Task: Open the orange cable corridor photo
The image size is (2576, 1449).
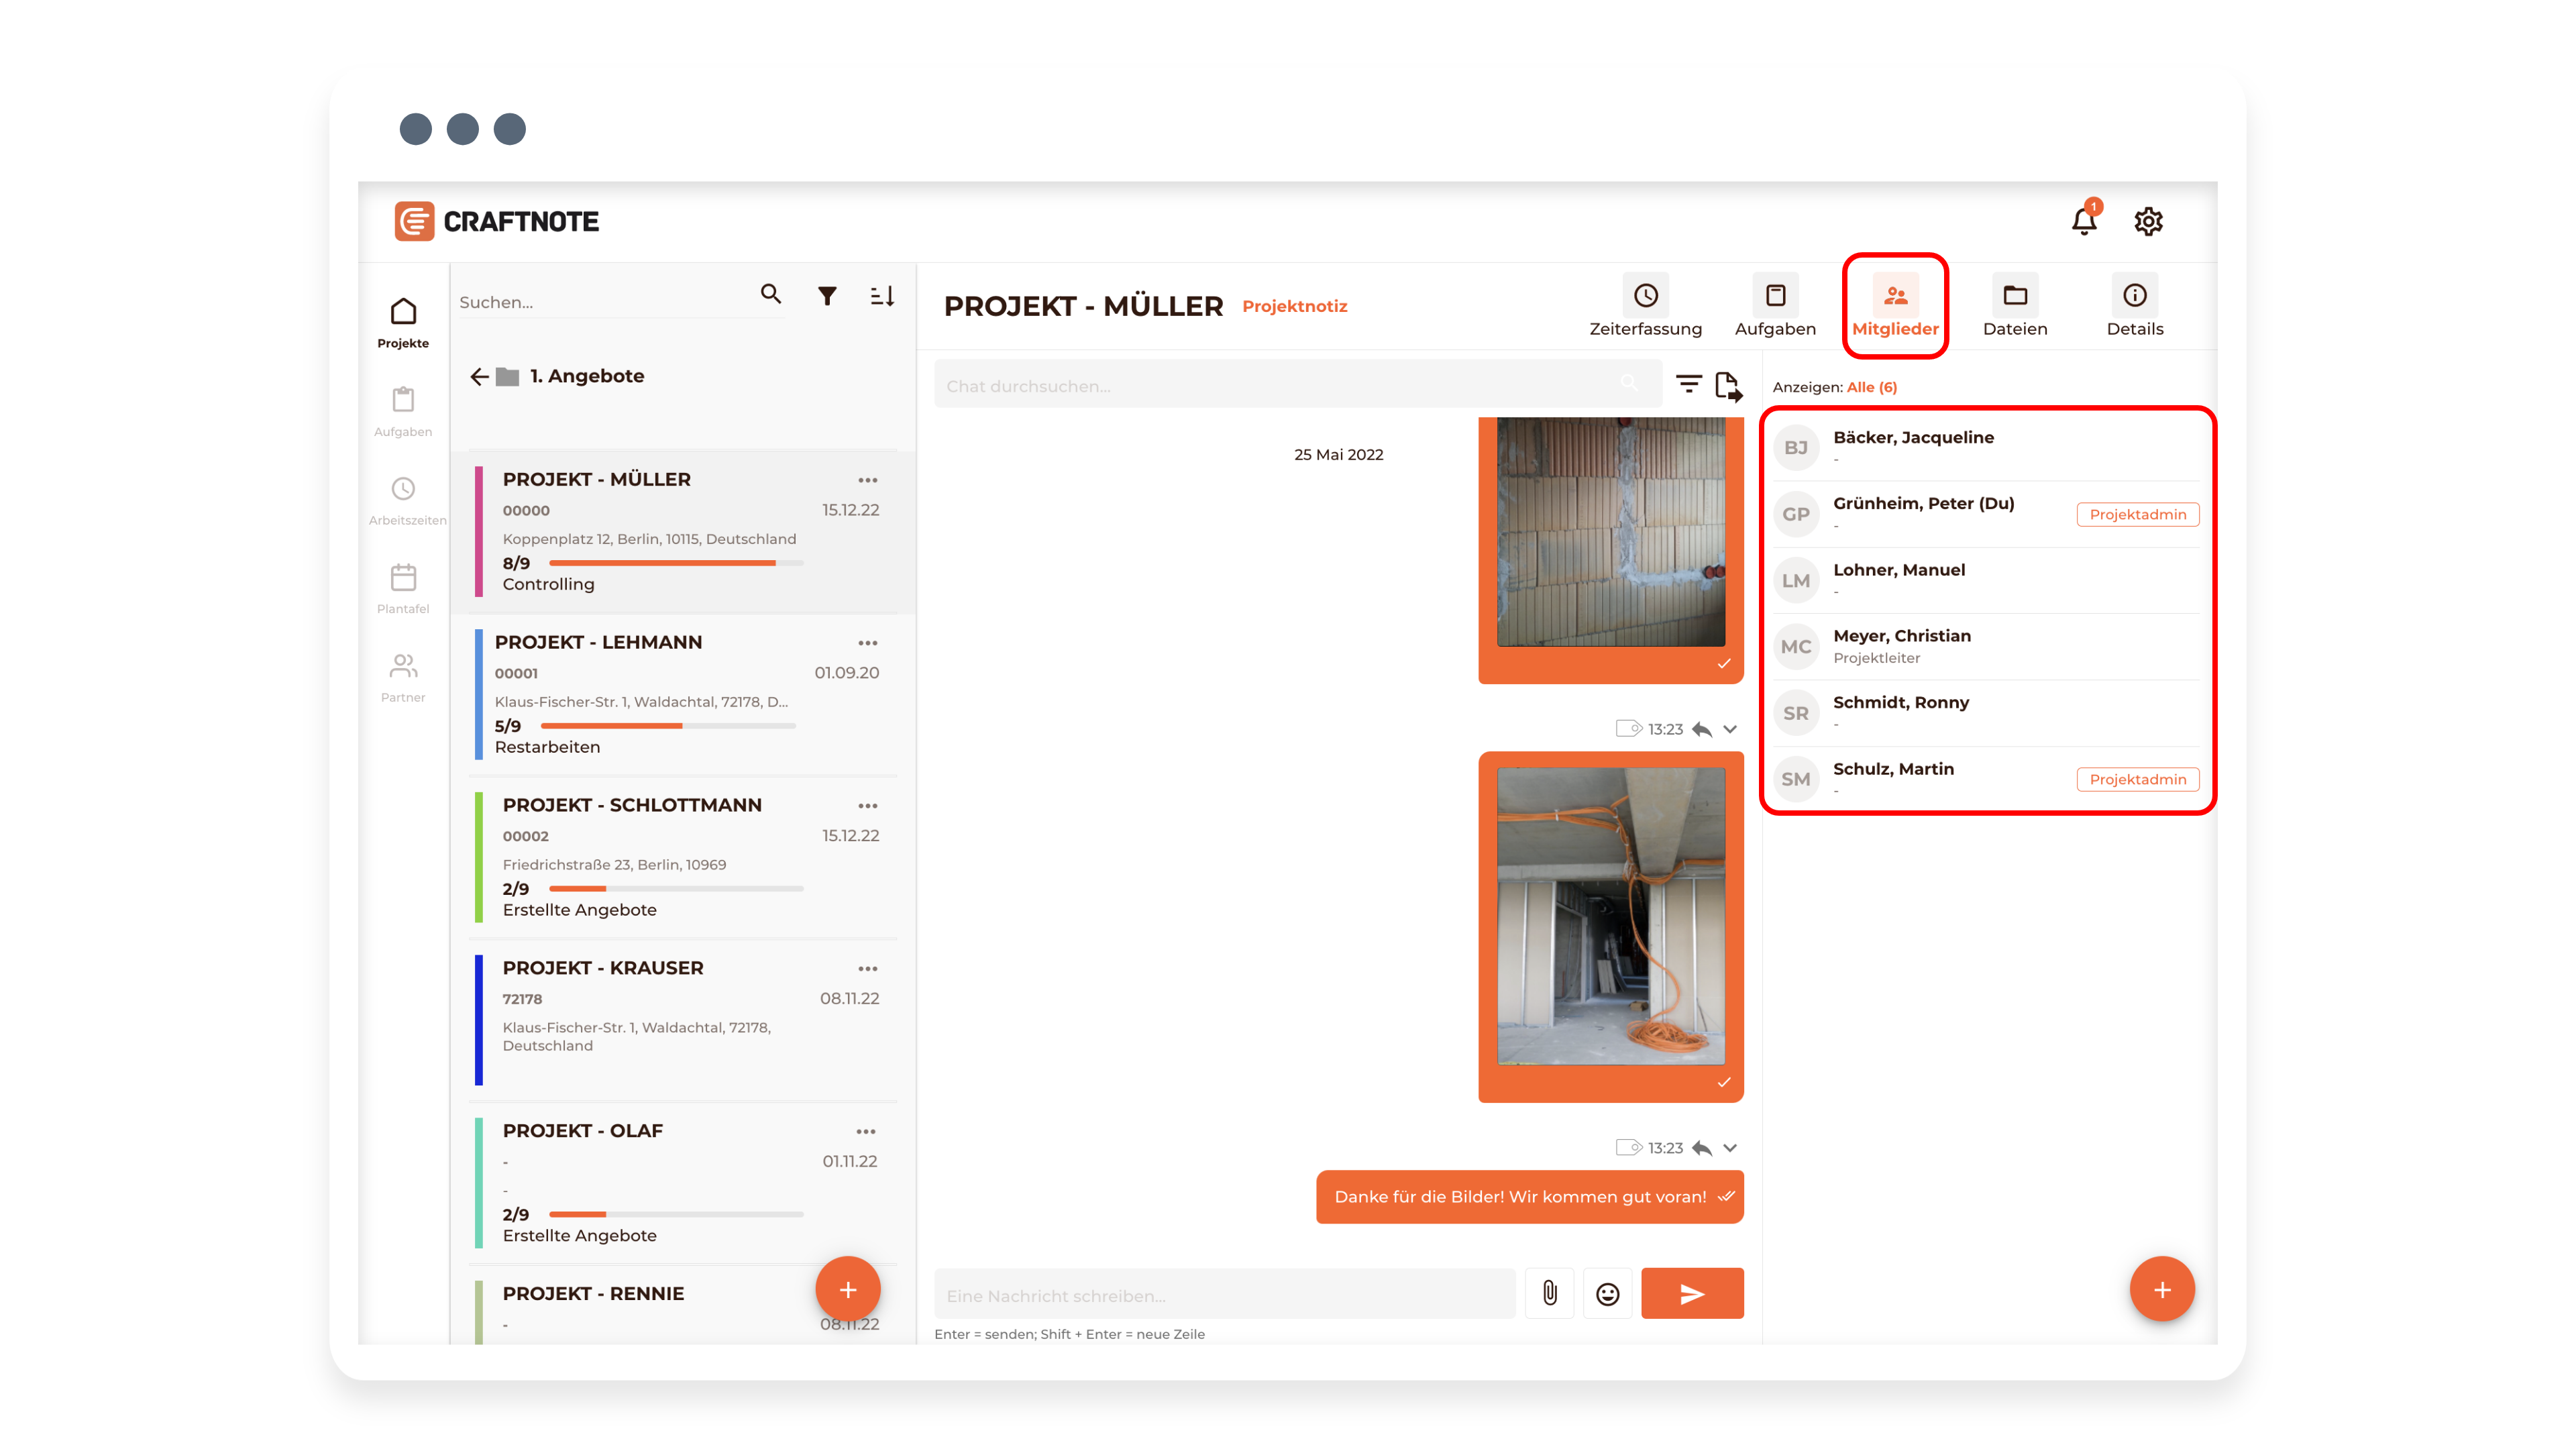Action: (1611, 916)
